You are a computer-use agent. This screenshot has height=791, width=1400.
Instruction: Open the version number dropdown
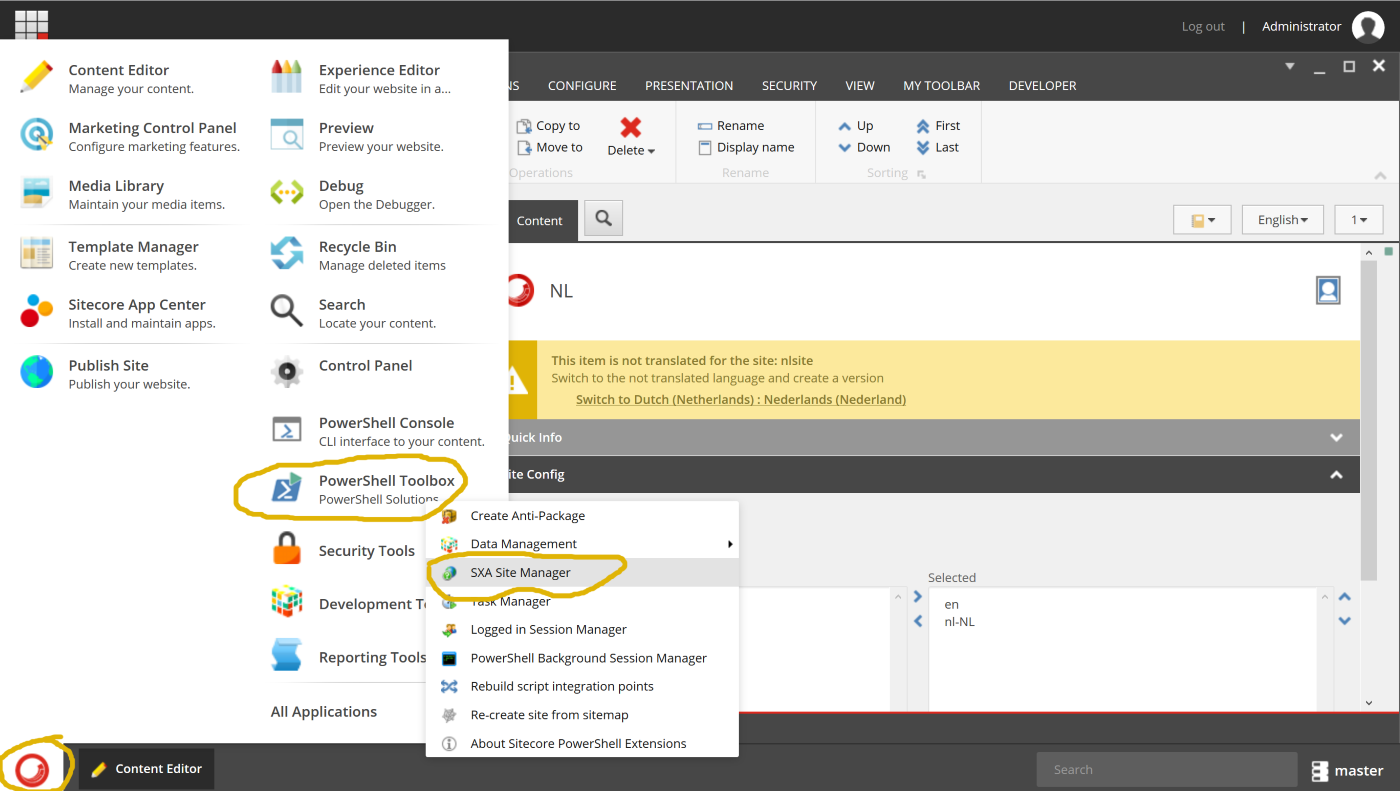pyautogui.click(x=1359, y=220)
